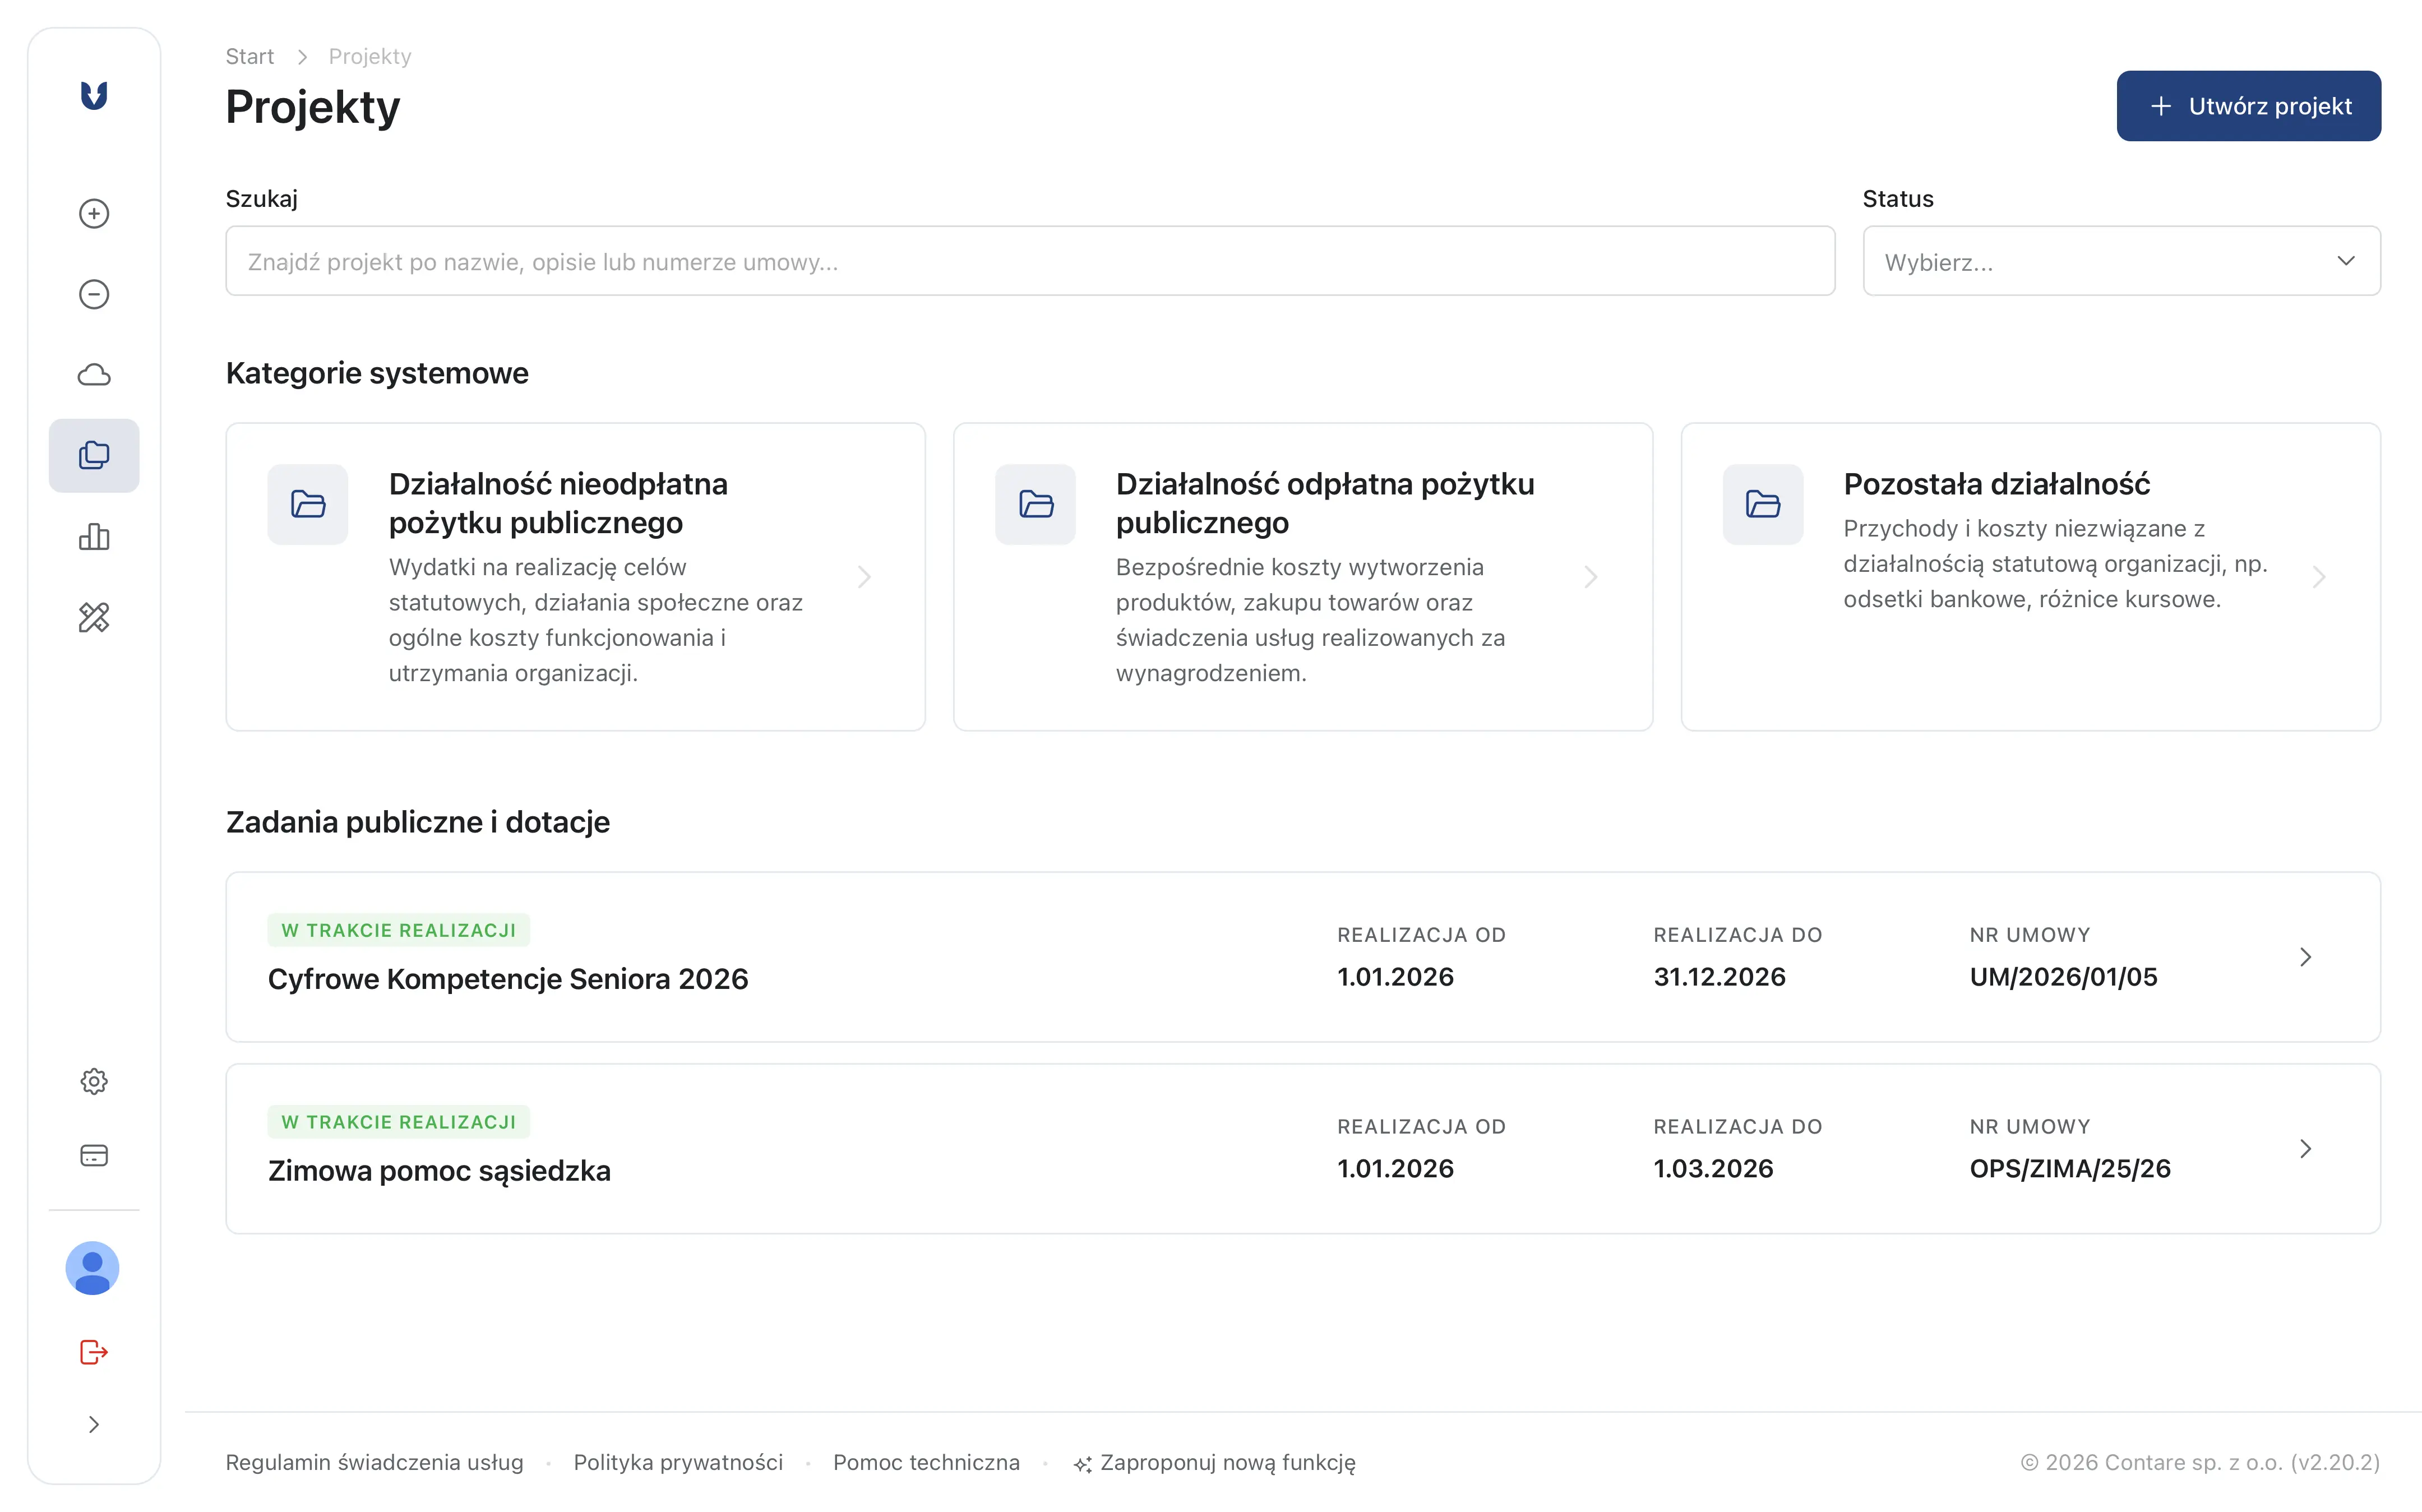Click the credit card billing icon
This screenshot has width=2422, height=1512.
(94, 1155)
